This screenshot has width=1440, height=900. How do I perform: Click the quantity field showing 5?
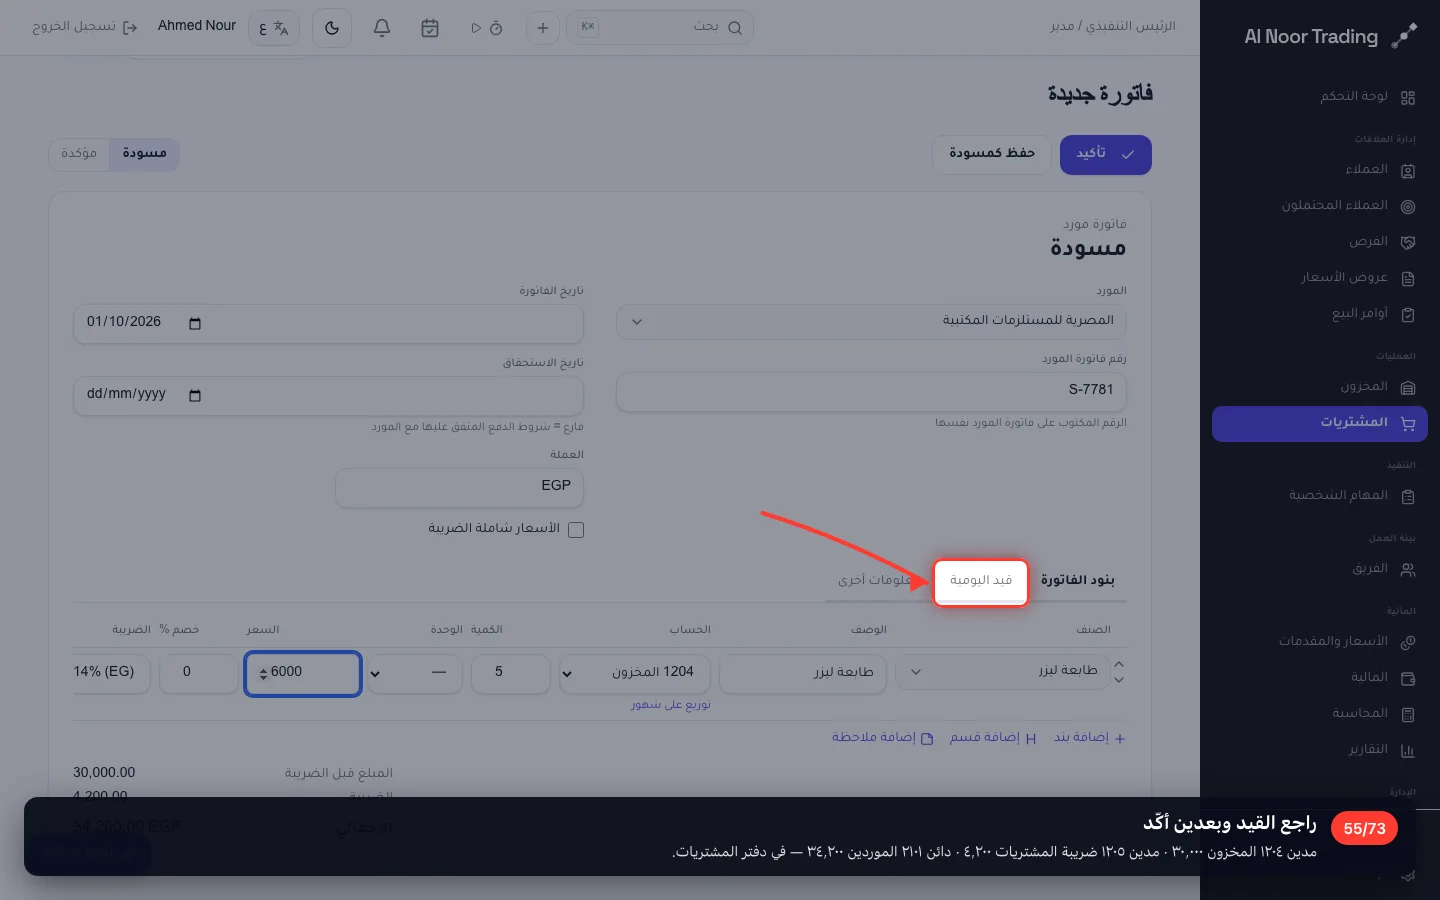[510, 673]
